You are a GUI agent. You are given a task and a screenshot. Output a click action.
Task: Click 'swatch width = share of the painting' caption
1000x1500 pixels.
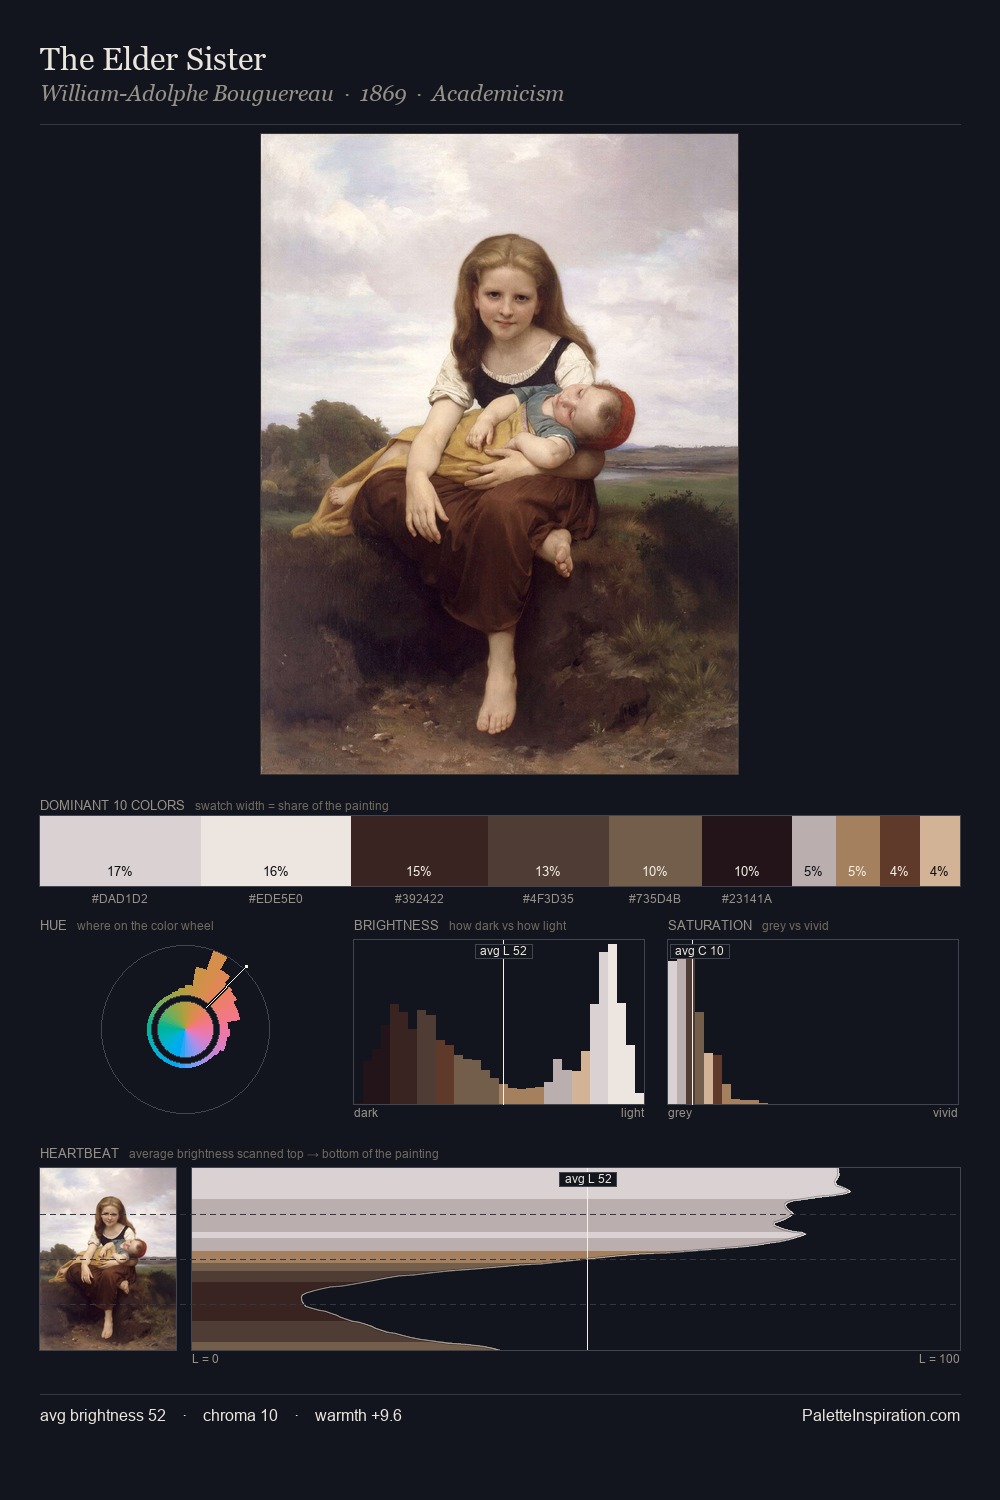coord(292,806)
